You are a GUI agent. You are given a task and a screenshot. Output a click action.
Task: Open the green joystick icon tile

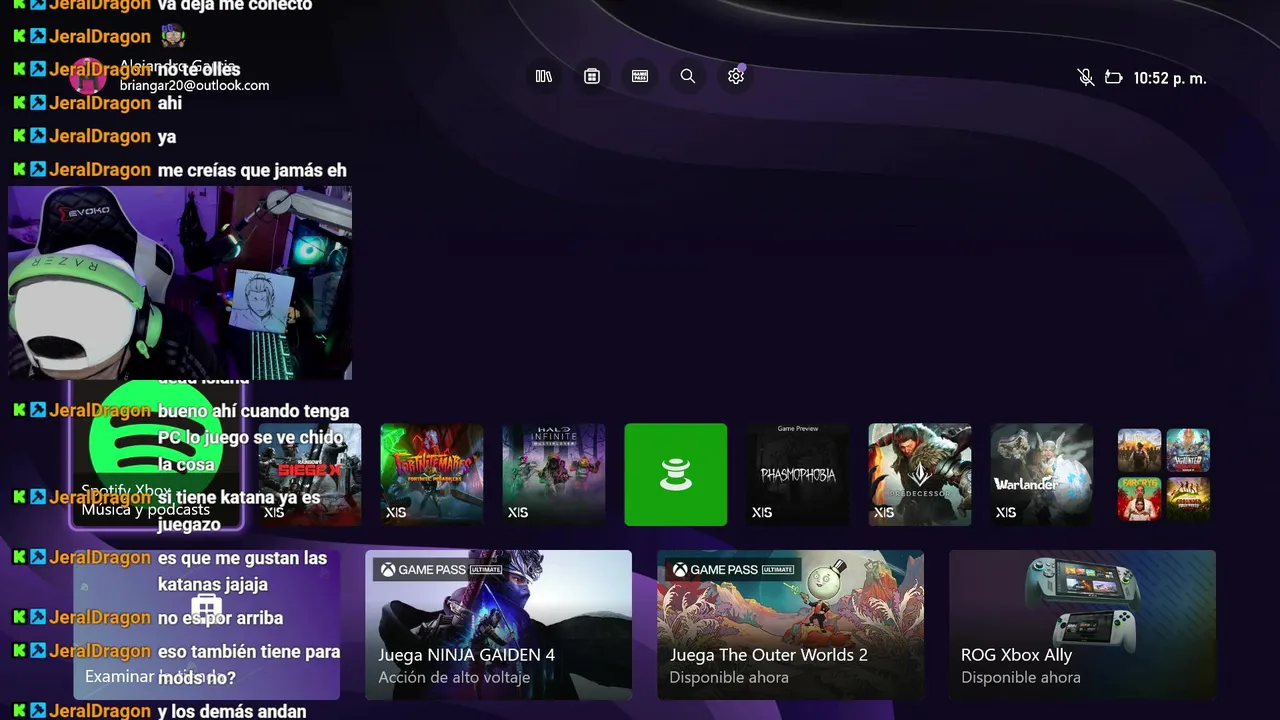point(676,474)
